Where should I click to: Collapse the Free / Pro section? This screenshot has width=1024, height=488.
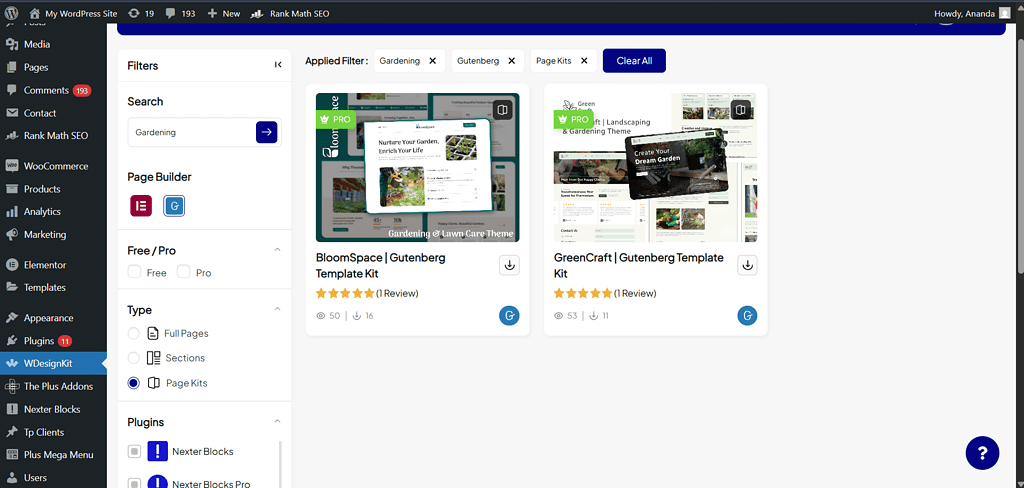click(277, 250)
